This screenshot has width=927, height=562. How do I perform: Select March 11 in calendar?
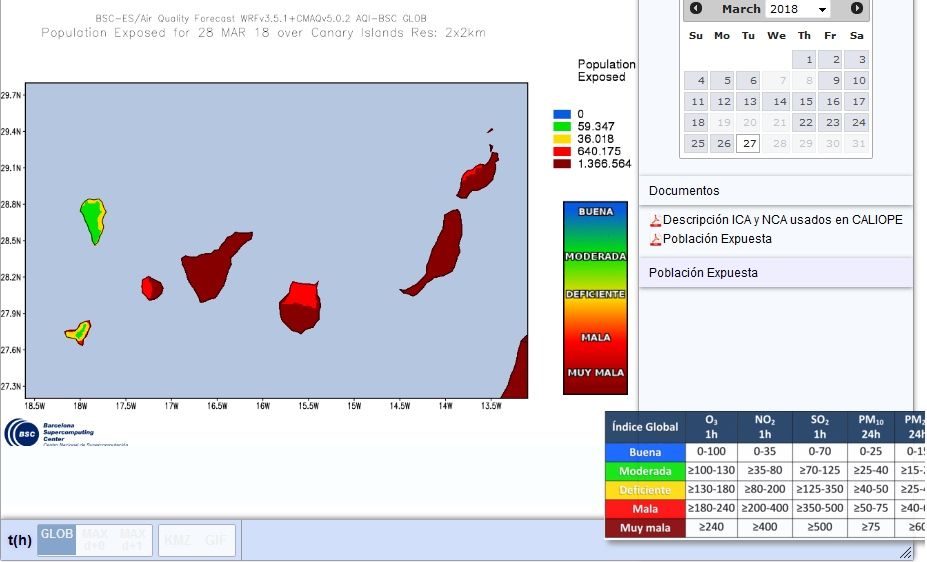coord(696,102)
